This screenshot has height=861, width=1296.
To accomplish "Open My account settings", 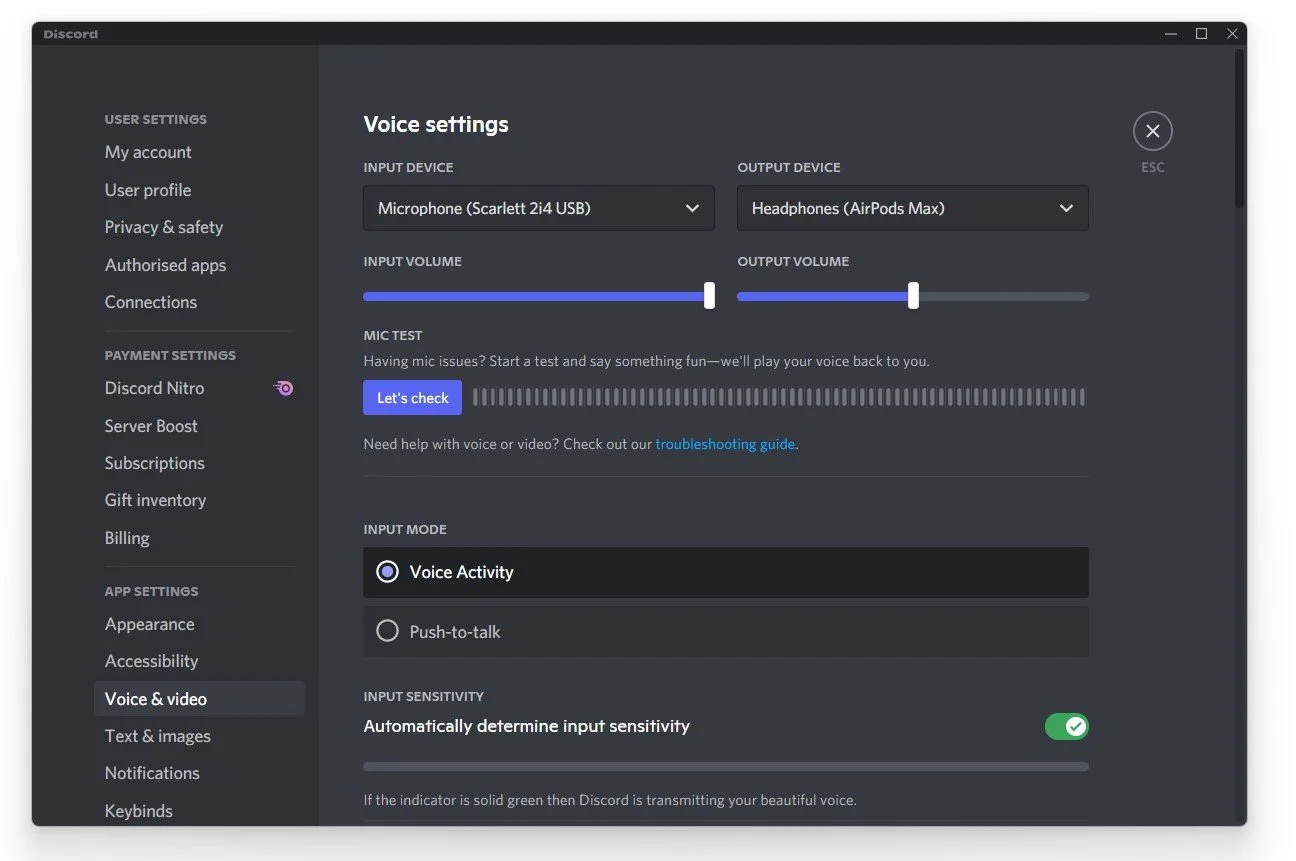I will (x=148, y=152).
